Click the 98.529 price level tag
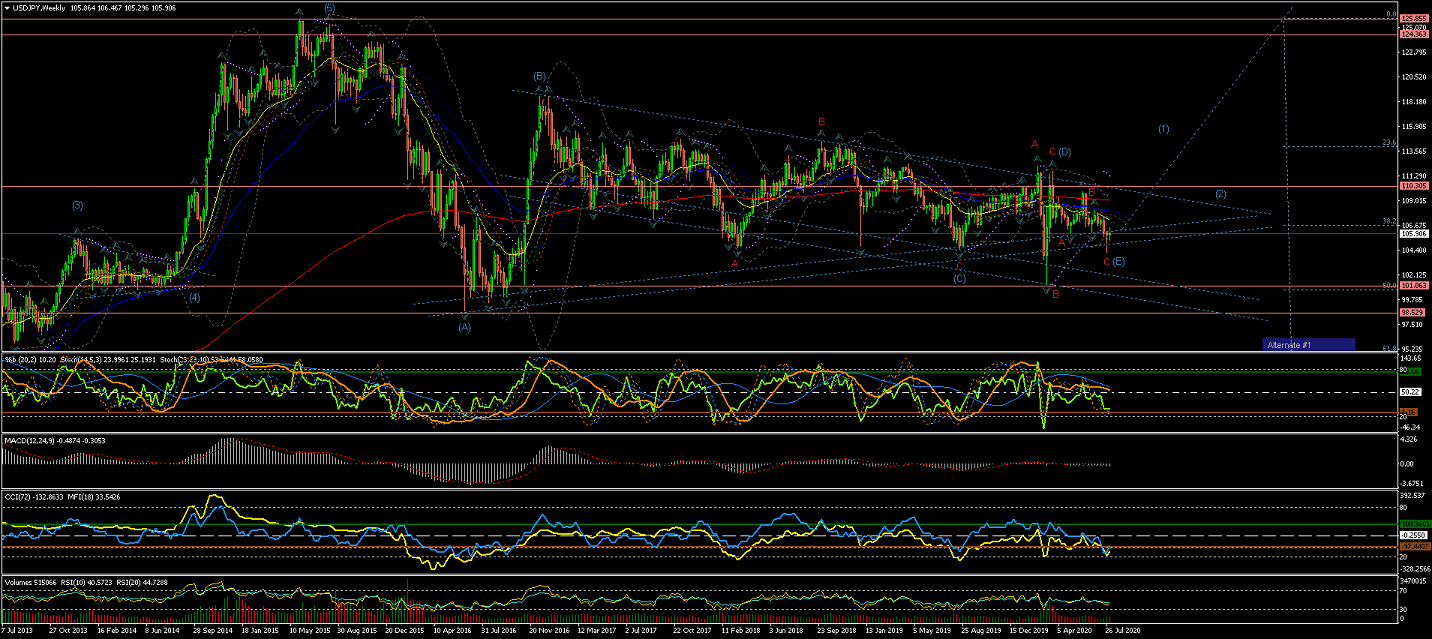Screen dimensions: 1432x639 click(1413, 313)
